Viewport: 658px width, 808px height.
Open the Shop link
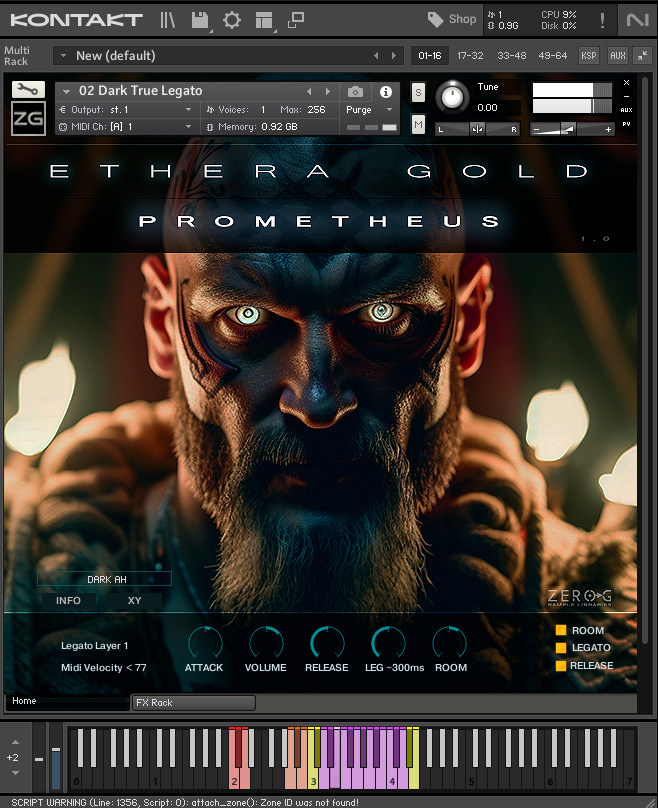point(452,19)
